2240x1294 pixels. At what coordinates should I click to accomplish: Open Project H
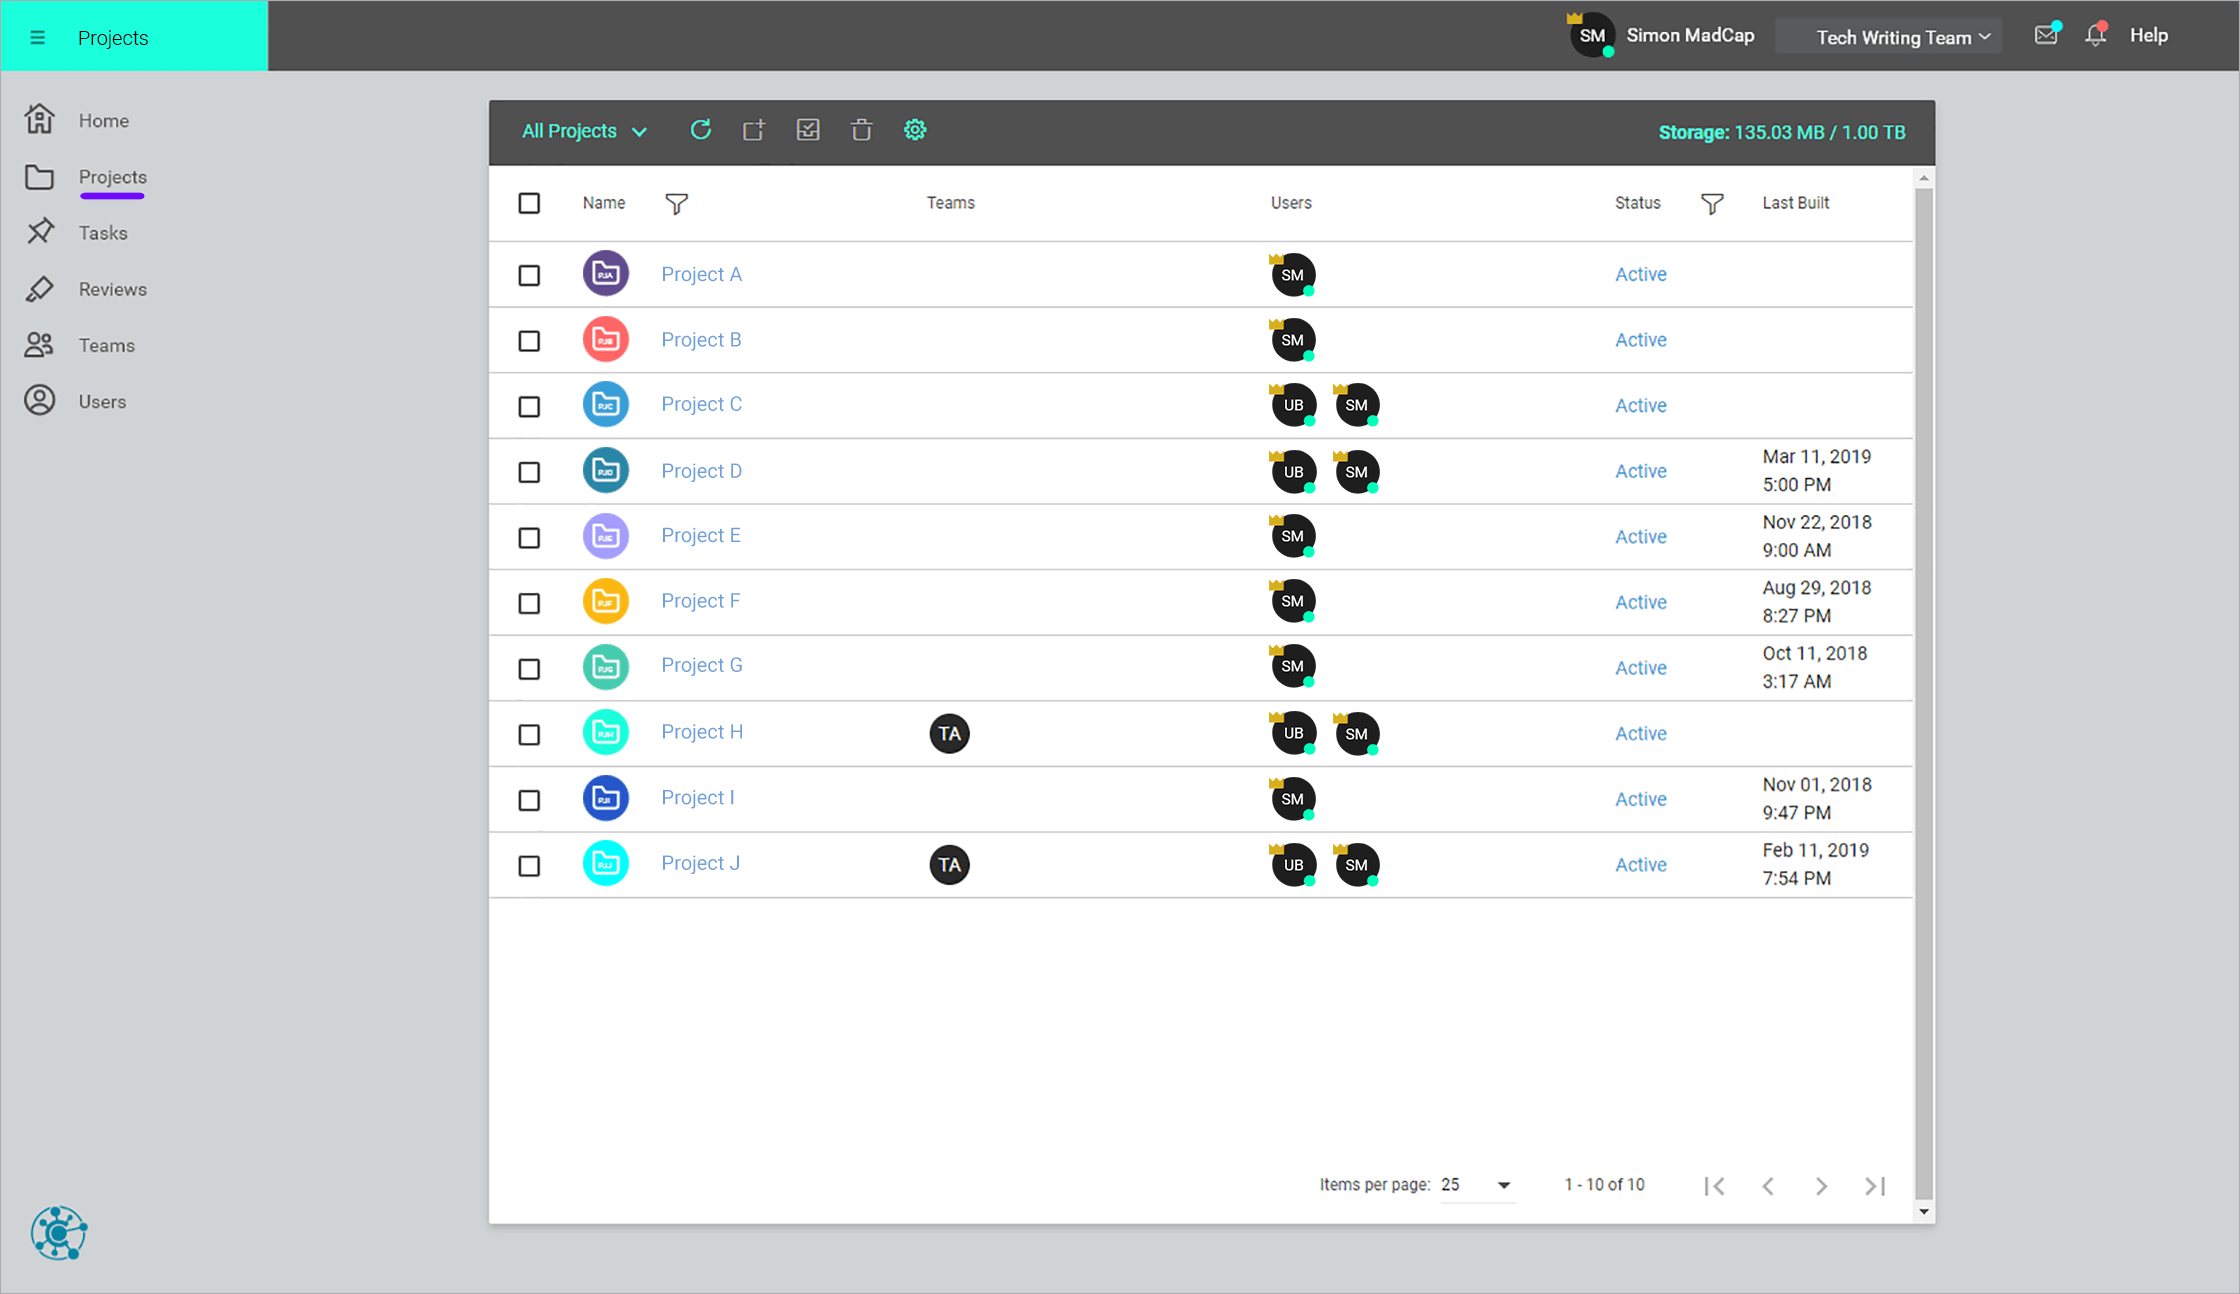[x=701, y=732]
